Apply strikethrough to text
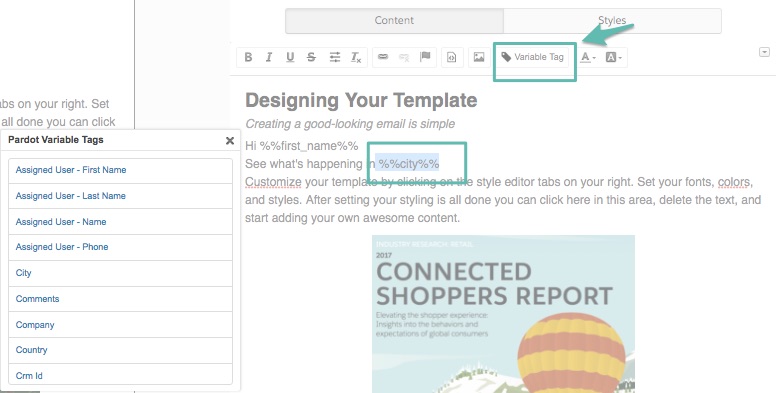The image size is (776, 393). 311,57
